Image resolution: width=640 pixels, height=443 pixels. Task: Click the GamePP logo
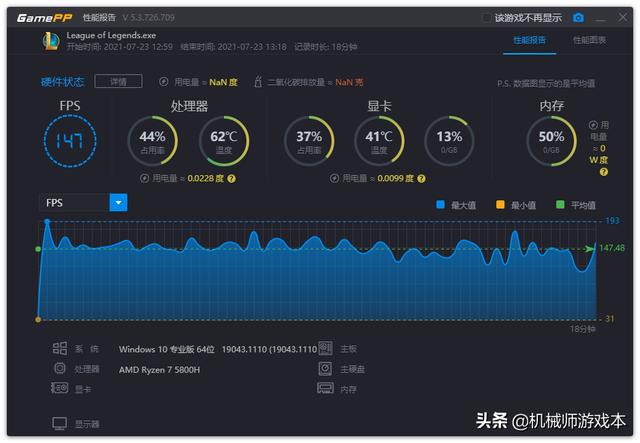click(x=44, y=18)
